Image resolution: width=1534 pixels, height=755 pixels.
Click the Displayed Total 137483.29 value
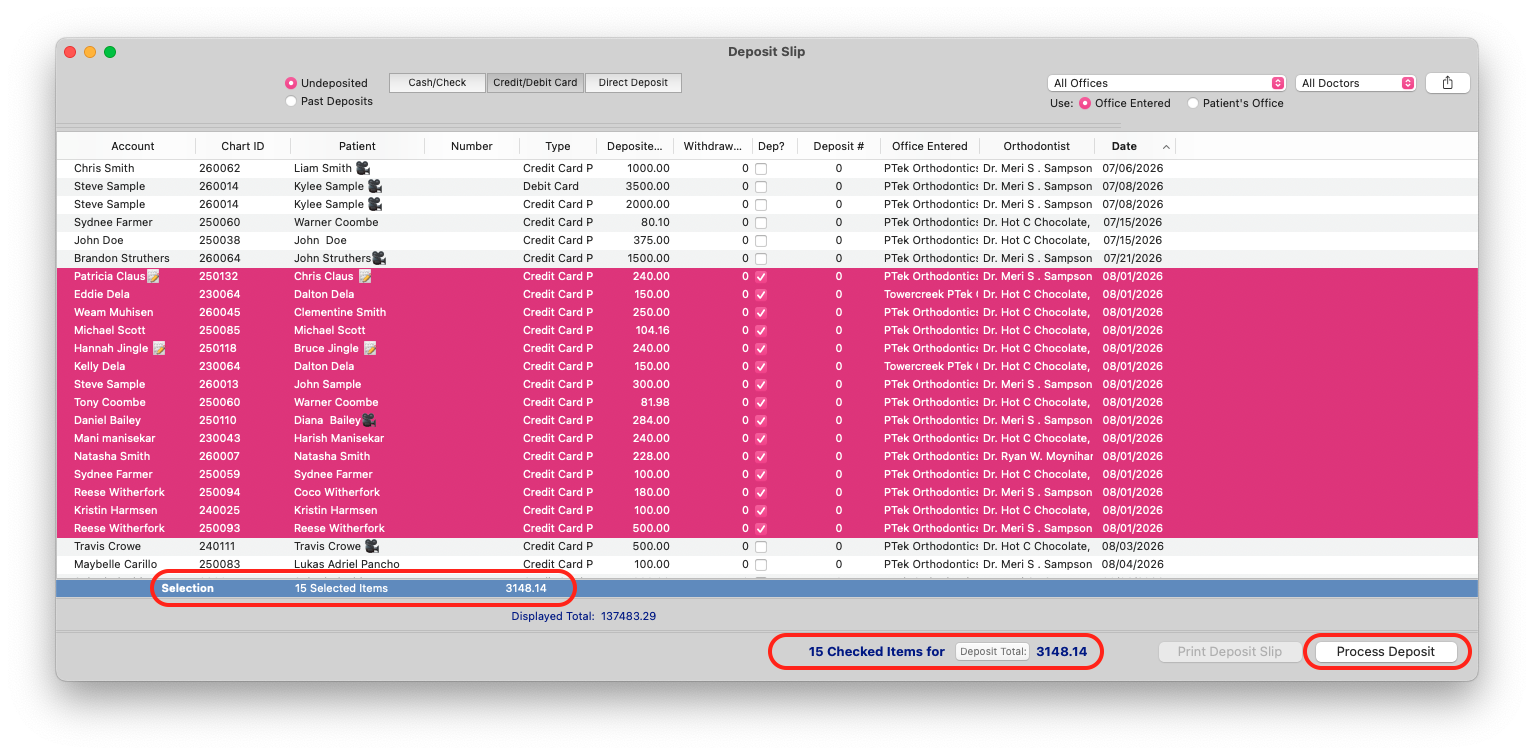628,616
